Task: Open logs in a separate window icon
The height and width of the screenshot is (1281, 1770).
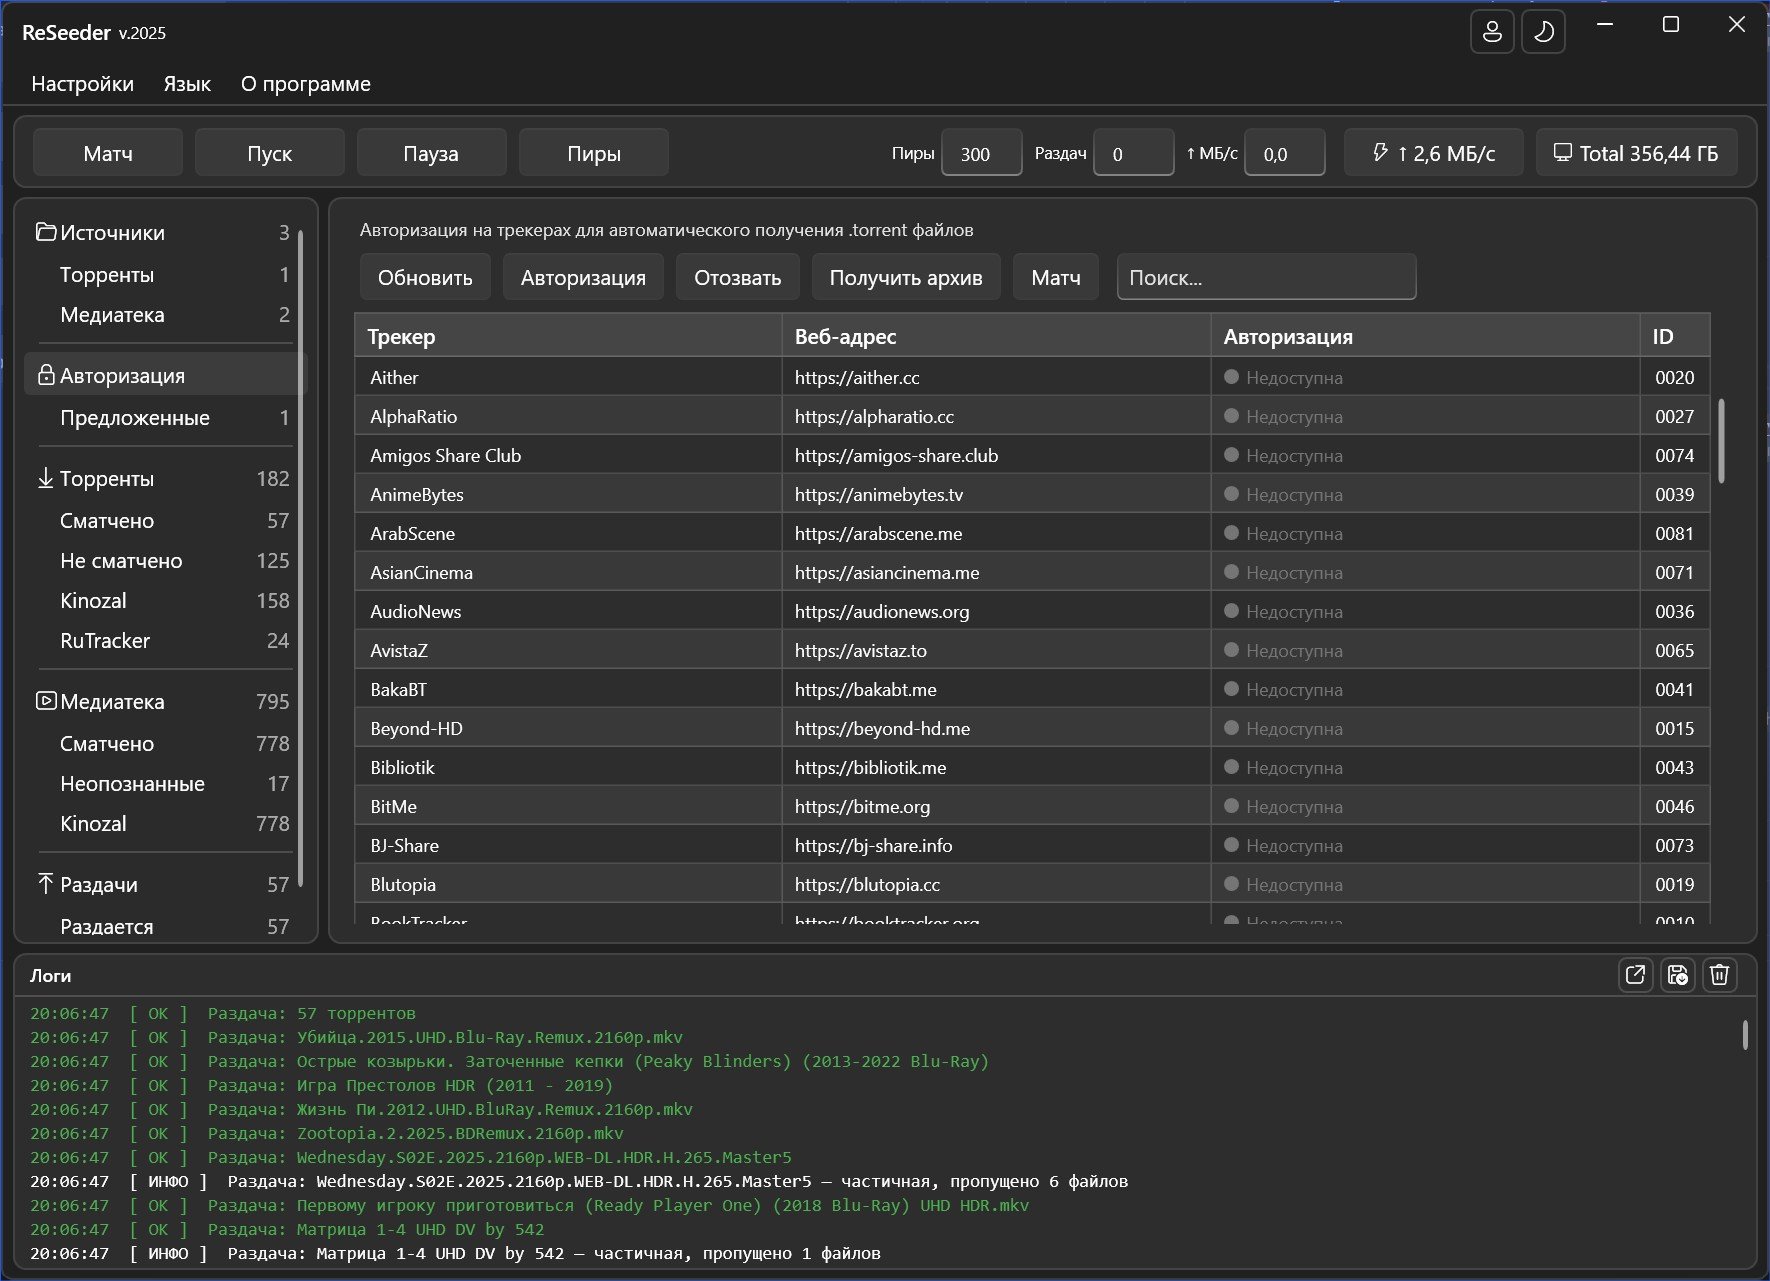Action: click(x=1635, y=974)
